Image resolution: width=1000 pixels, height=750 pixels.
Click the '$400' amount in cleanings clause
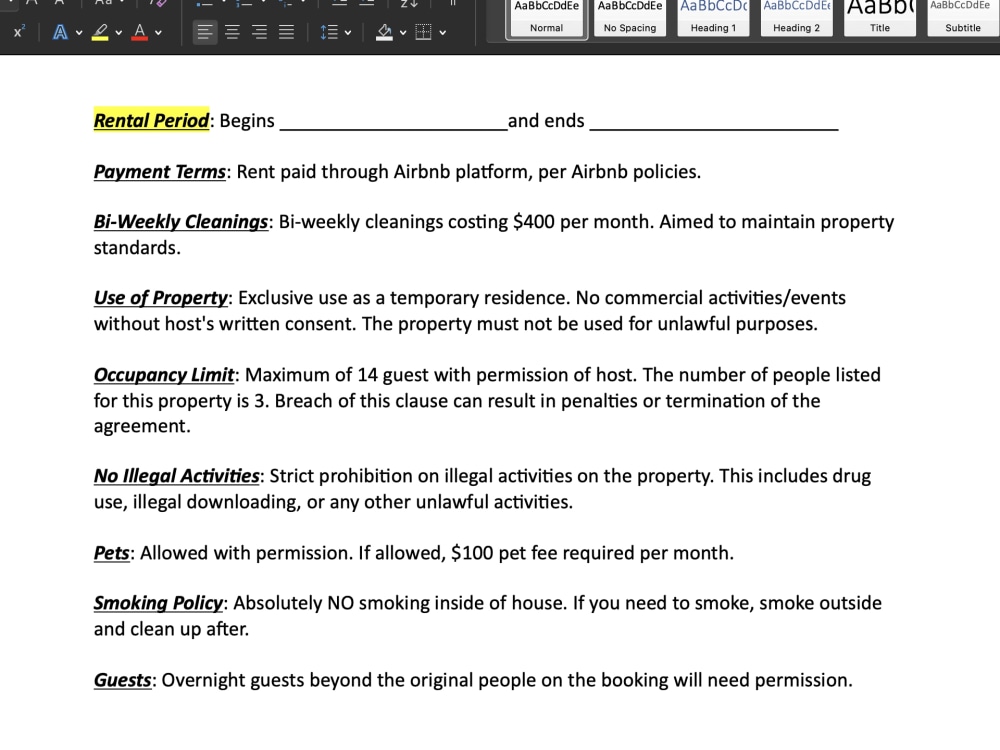click(534, 222)
